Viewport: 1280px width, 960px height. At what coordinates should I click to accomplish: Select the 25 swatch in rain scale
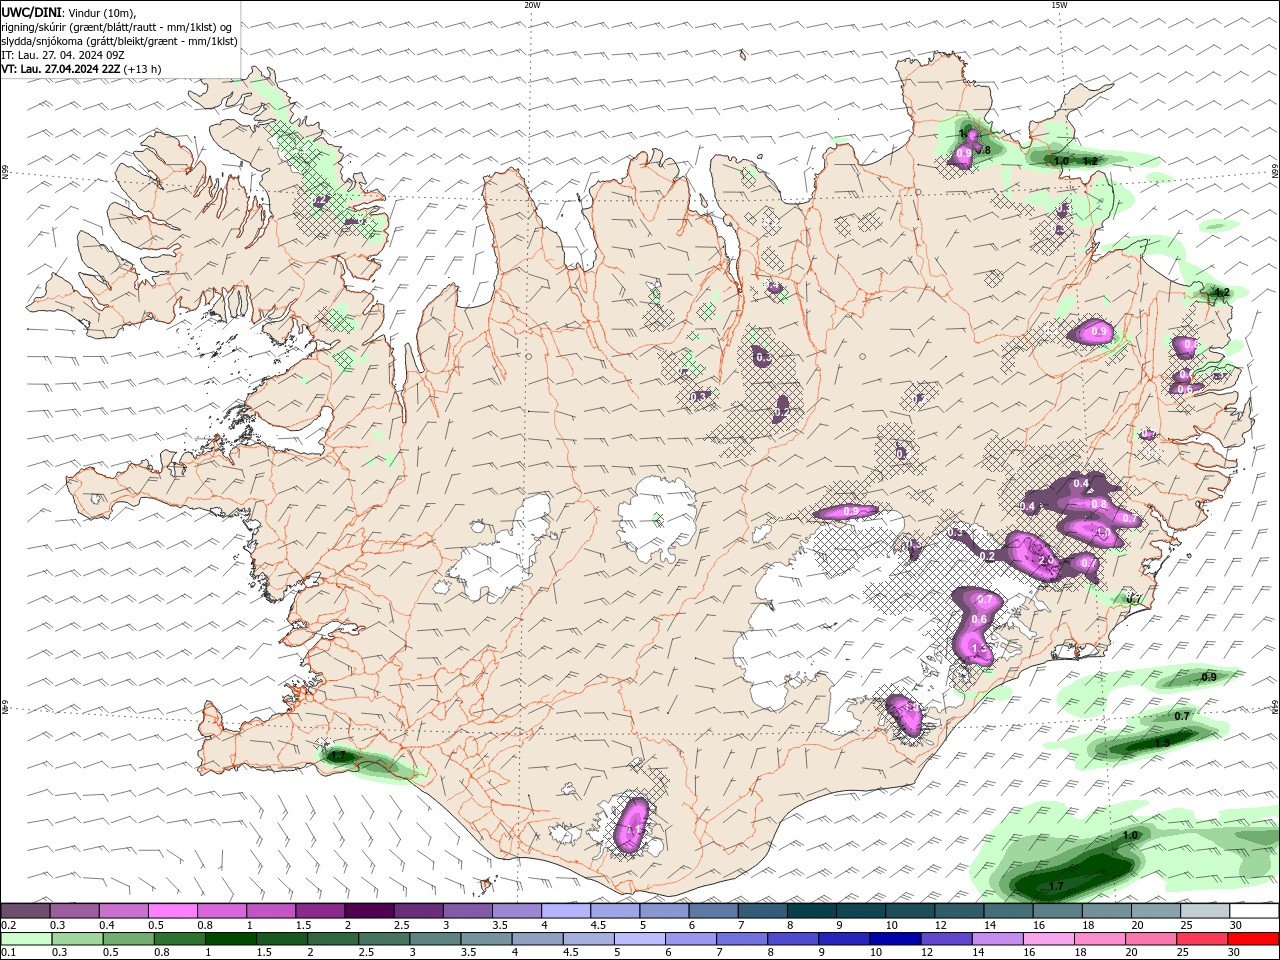[1203, 938]
